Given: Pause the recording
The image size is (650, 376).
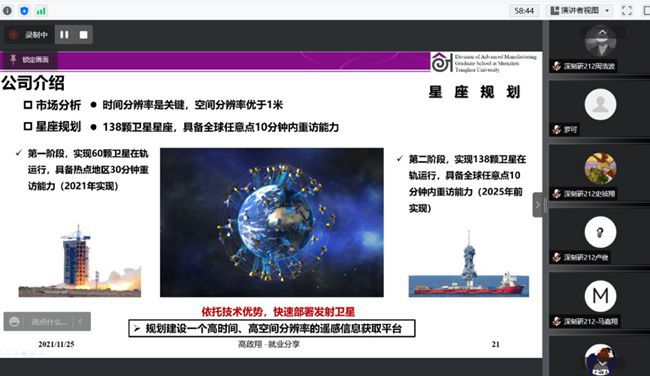Looking at the screenshot, I should pos(64,35).
